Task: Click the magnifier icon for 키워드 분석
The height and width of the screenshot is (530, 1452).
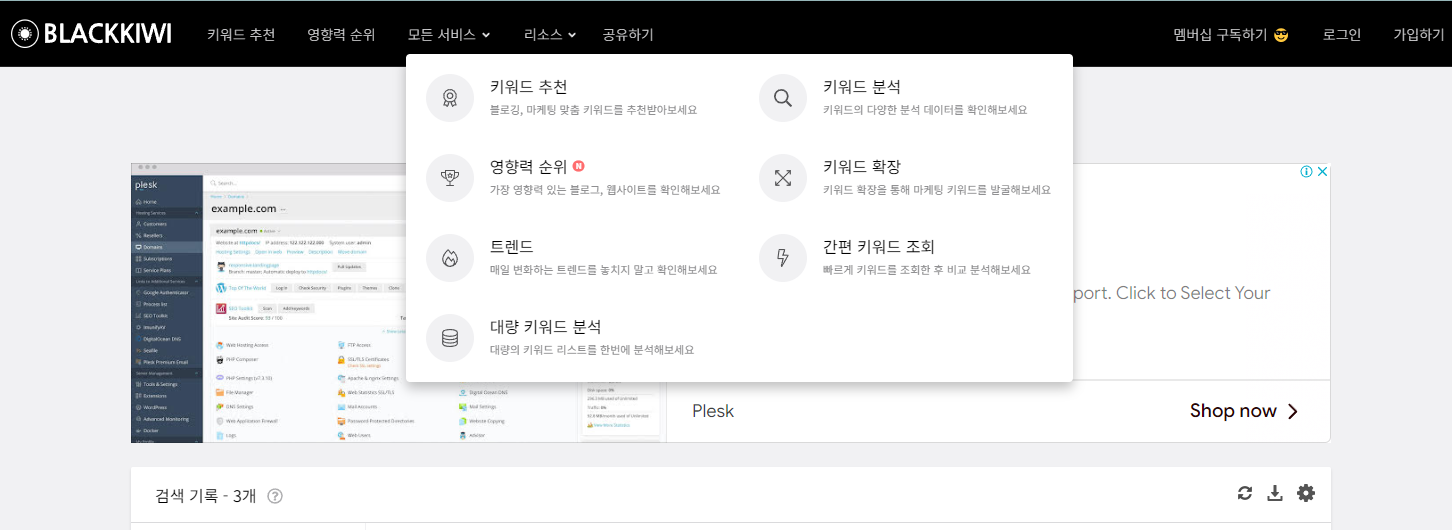Action: [x=783, y=98]
